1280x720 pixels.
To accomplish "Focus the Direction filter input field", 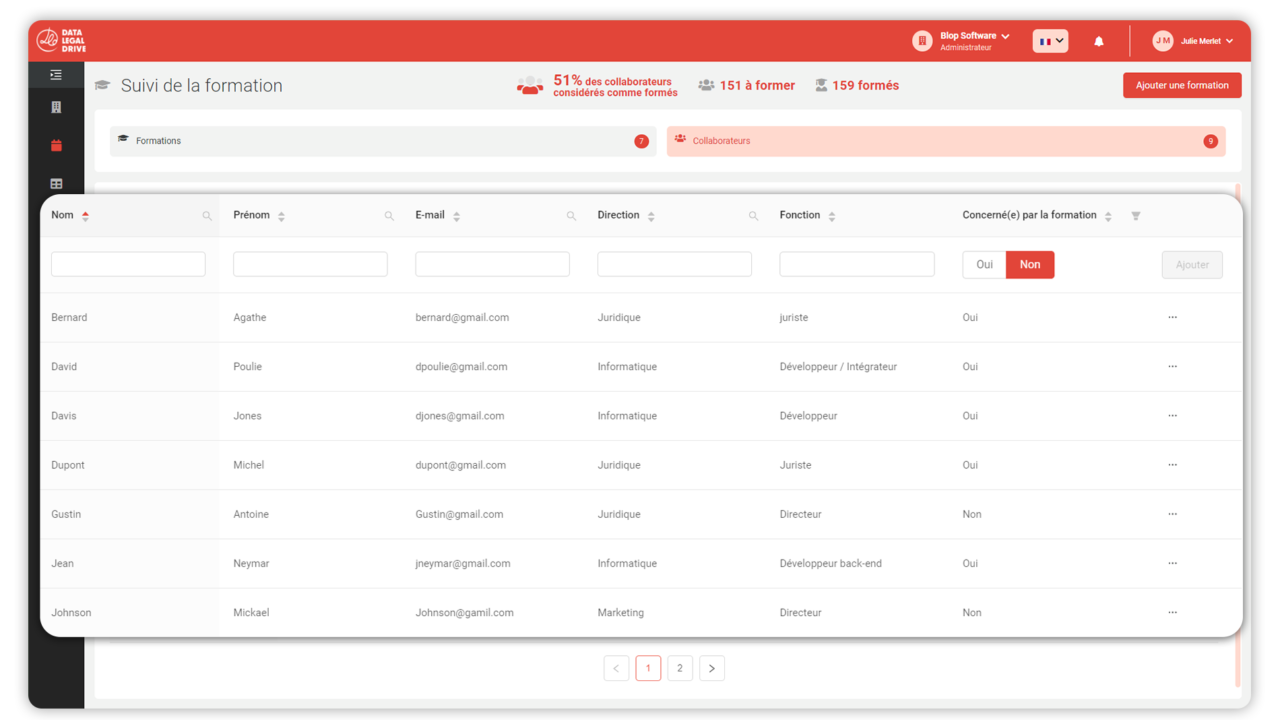I will tap(674, 264).
